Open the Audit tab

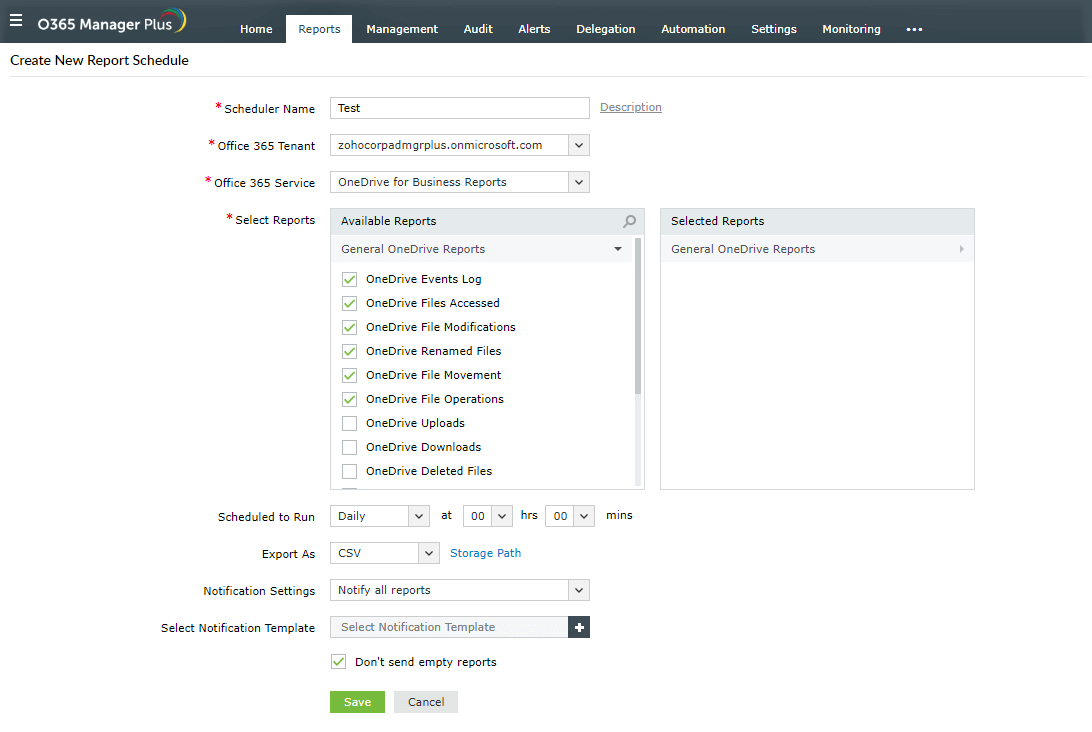click(478, 29)
